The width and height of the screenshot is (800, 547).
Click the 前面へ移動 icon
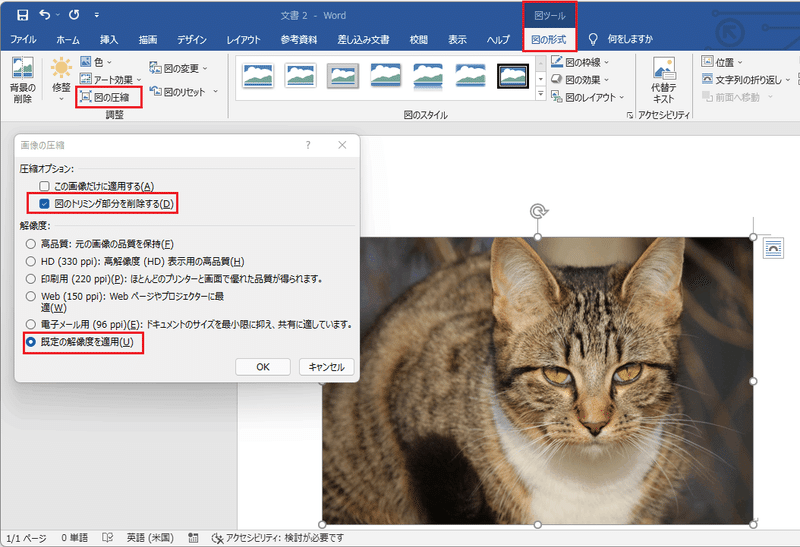click(707, 97)
